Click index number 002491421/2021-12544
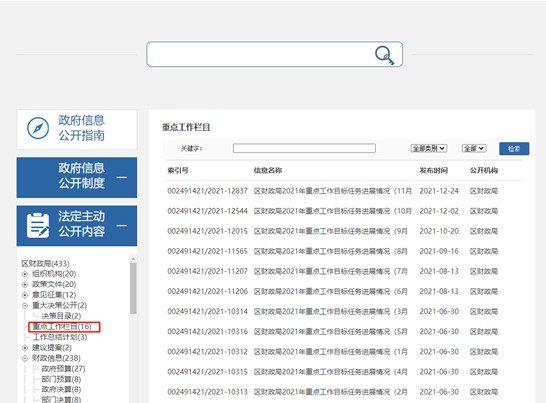Screen dimensions: 546x403 click(x=208, y=211)
